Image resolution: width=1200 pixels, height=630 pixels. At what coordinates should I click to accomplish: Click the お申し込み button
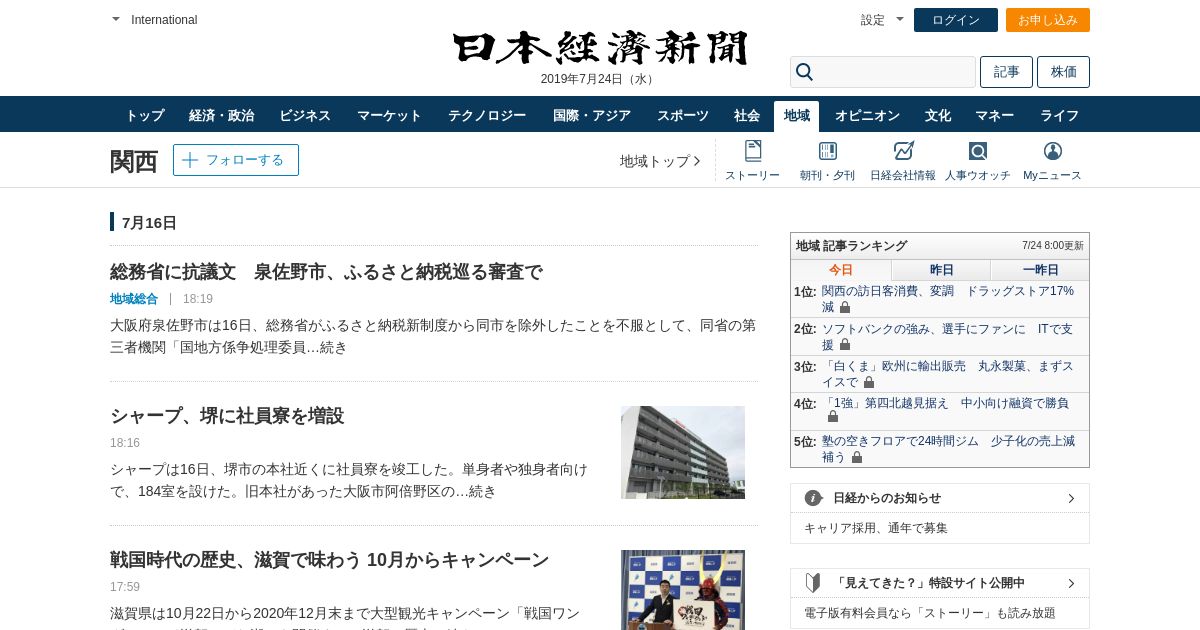click(x=1048, y=20)
